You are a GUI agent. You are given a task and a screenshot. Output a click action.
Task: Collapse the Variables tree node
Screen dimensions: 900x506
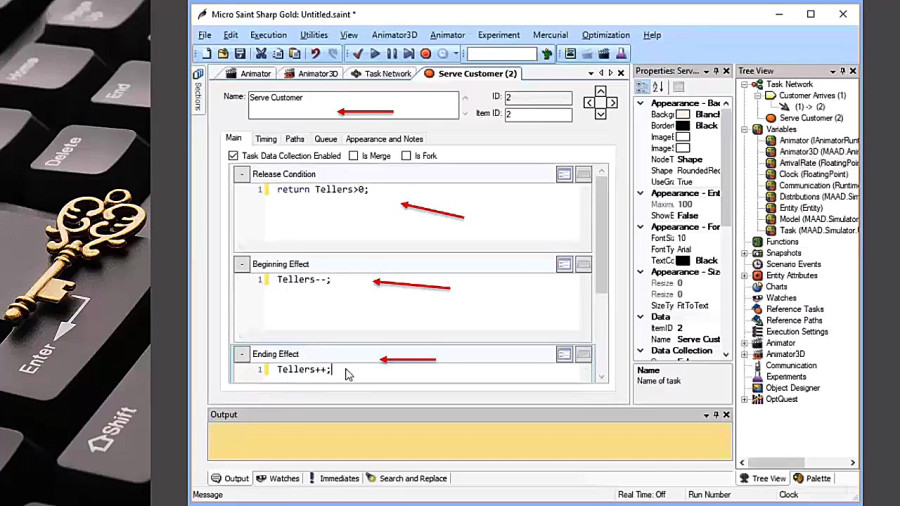744,129
